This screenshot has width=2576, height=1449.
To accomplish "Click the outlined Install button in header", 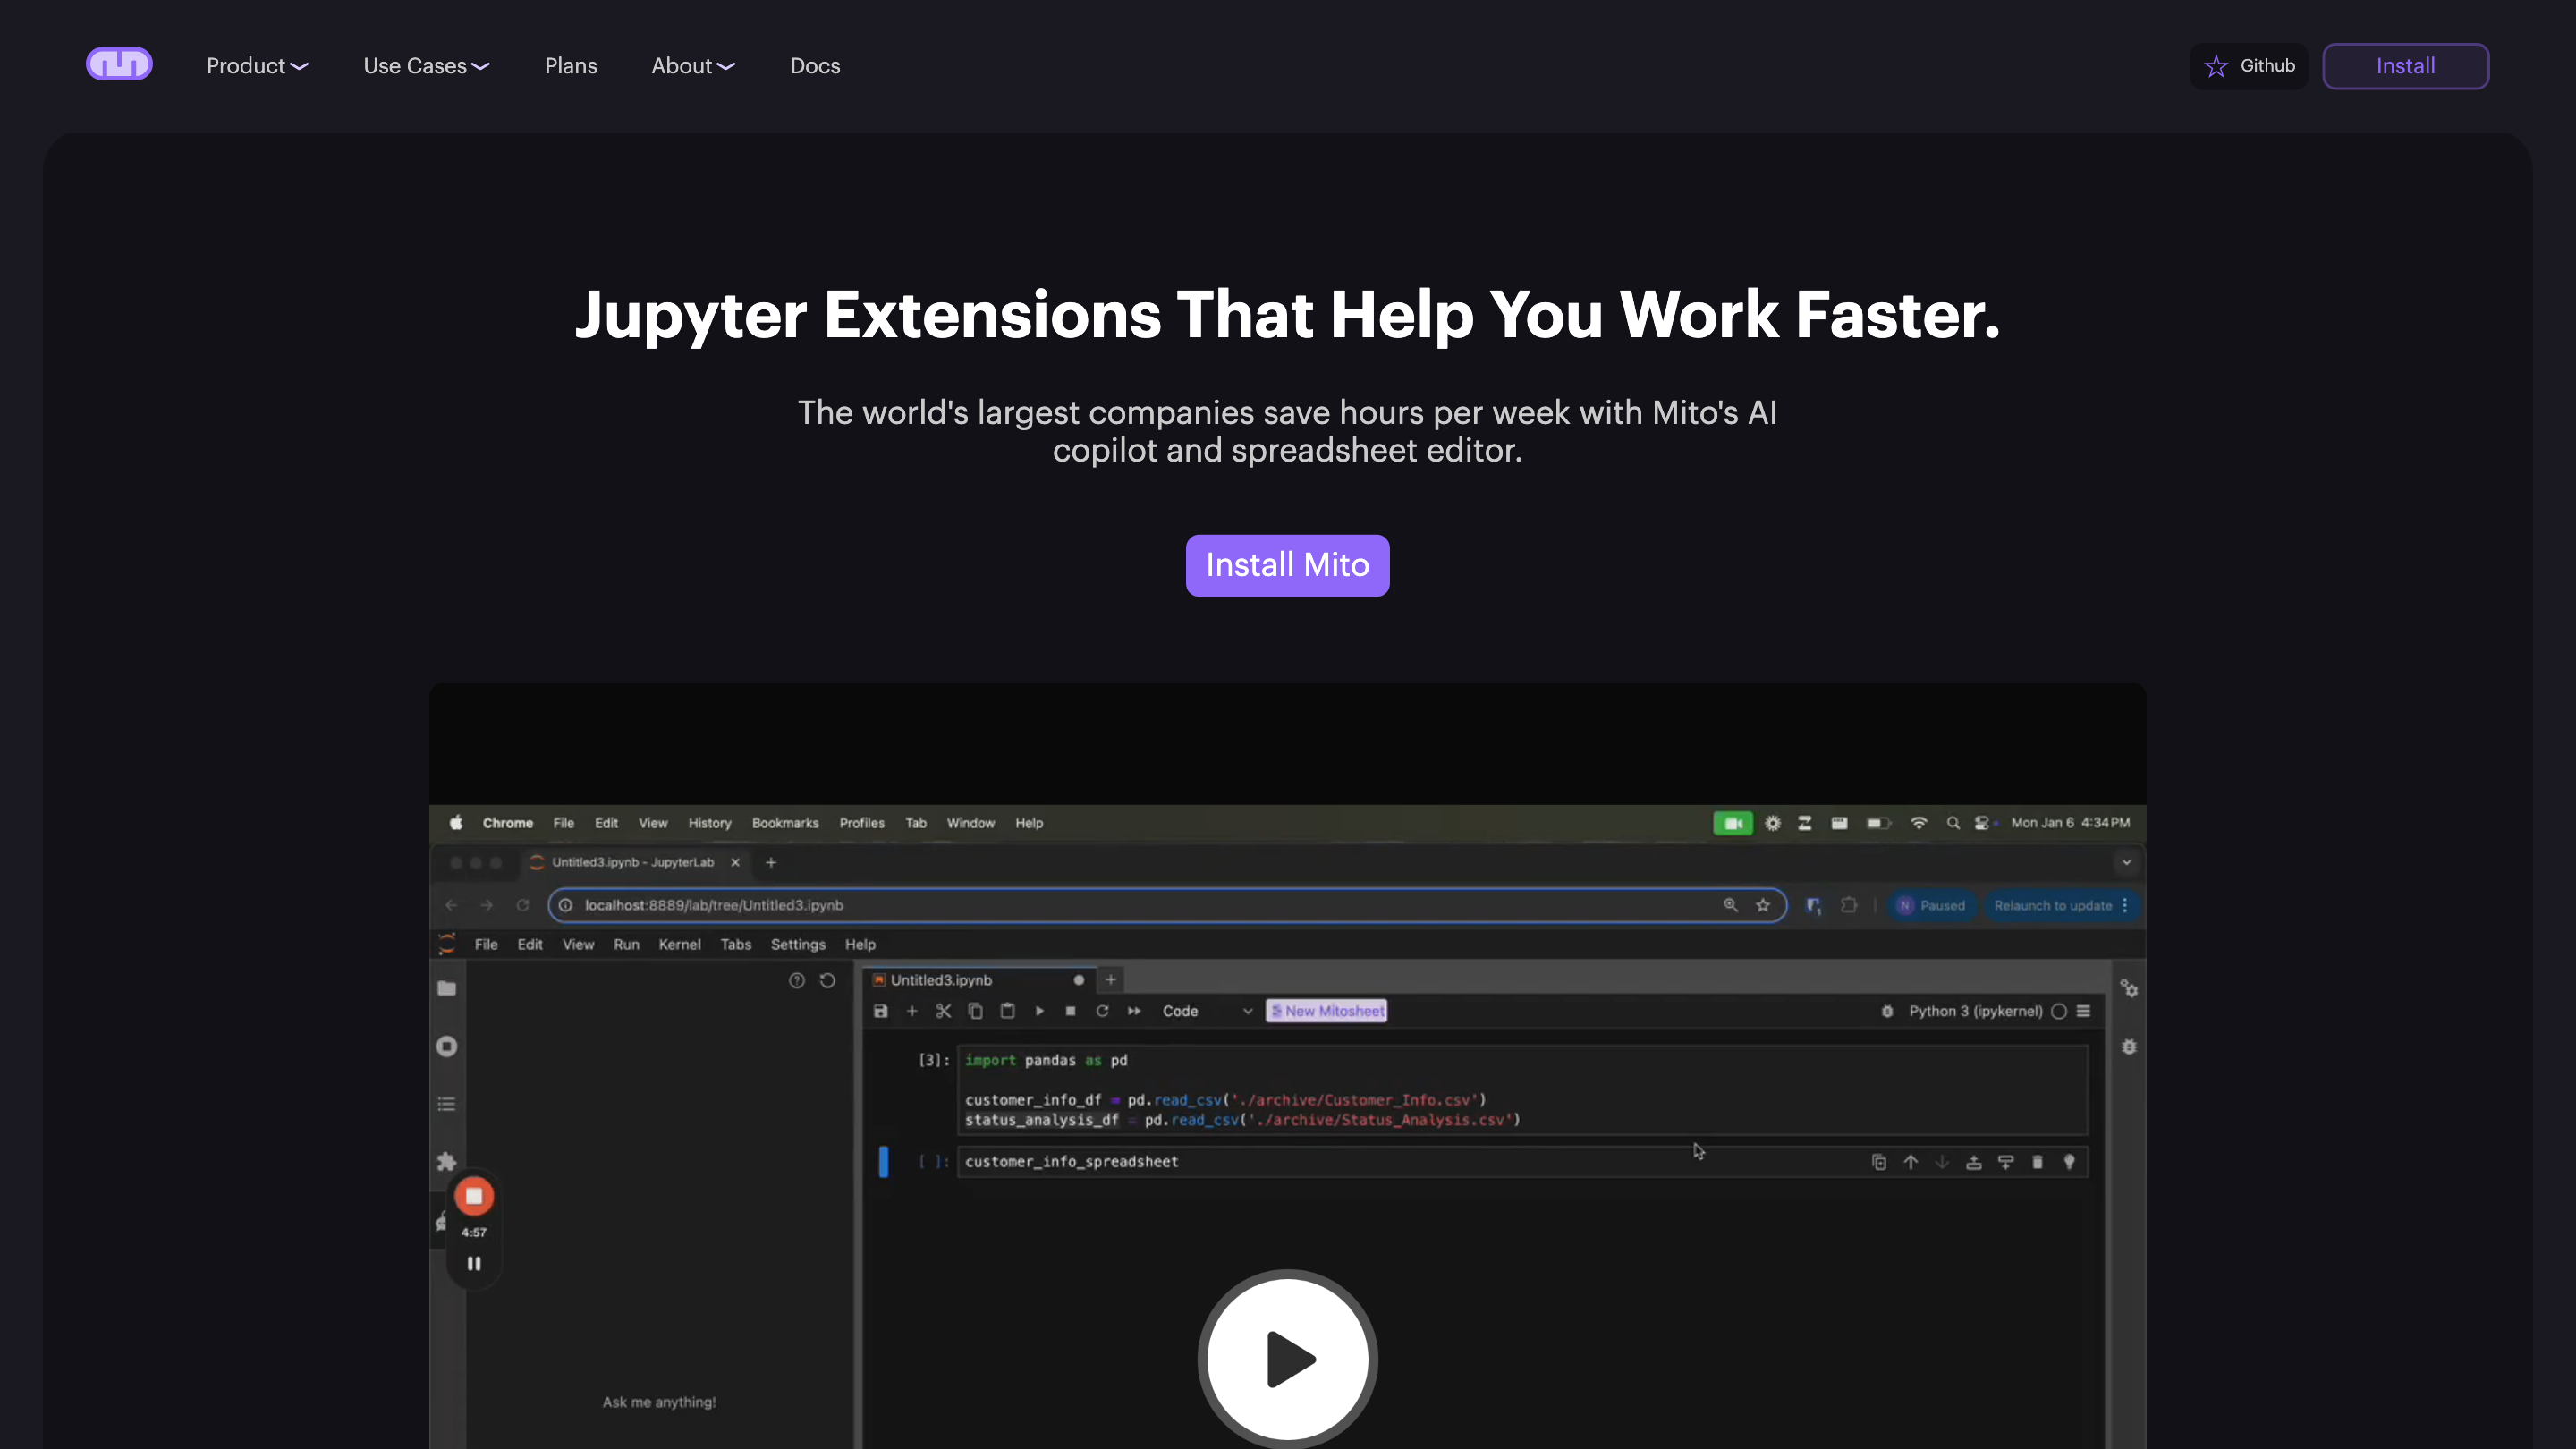I will (x=2405, y=66).
